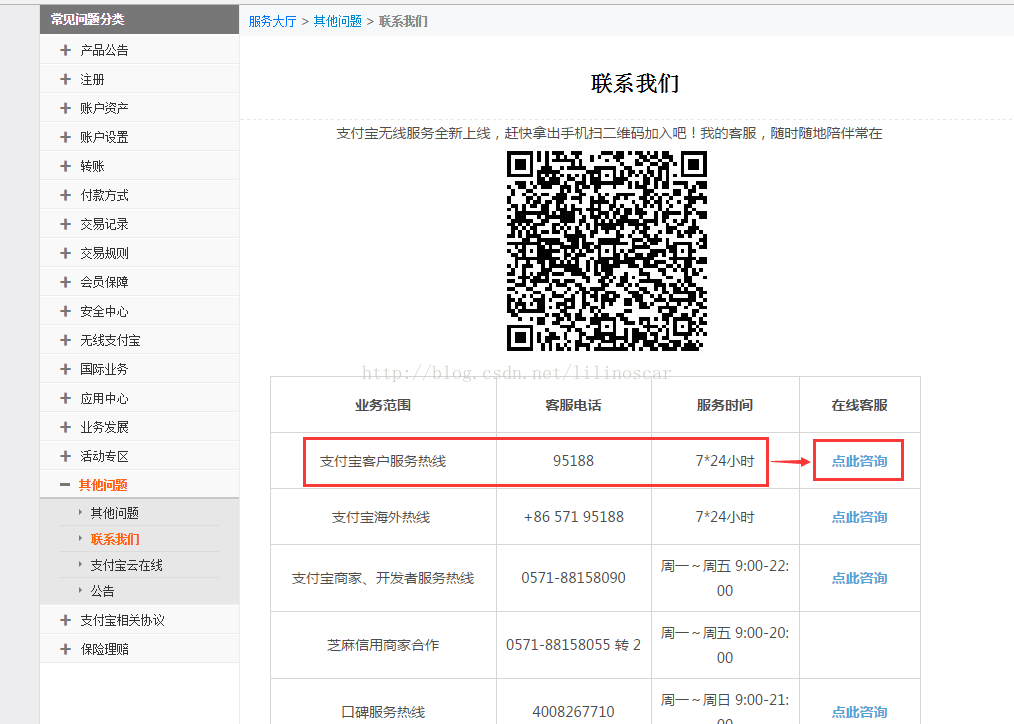This screenshot has width=1014, height=724.
Task: Open the 安全中心 sidebar category
Action: 104,311
